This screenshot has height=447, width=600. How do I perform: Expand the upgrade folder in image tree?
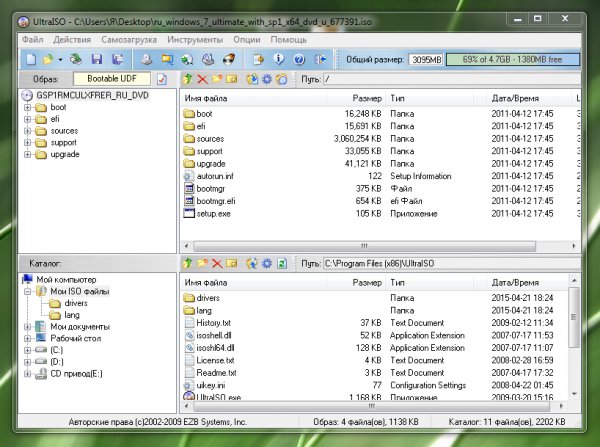click(27, 155)
